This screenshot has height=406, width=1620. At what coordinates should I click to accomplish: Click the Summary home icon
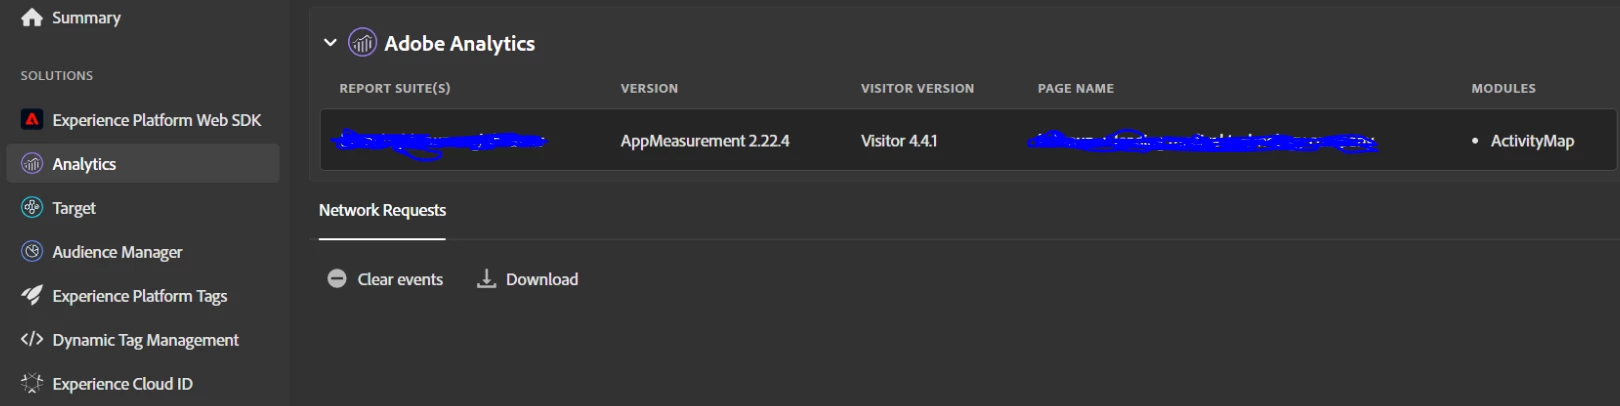[32, 17]
